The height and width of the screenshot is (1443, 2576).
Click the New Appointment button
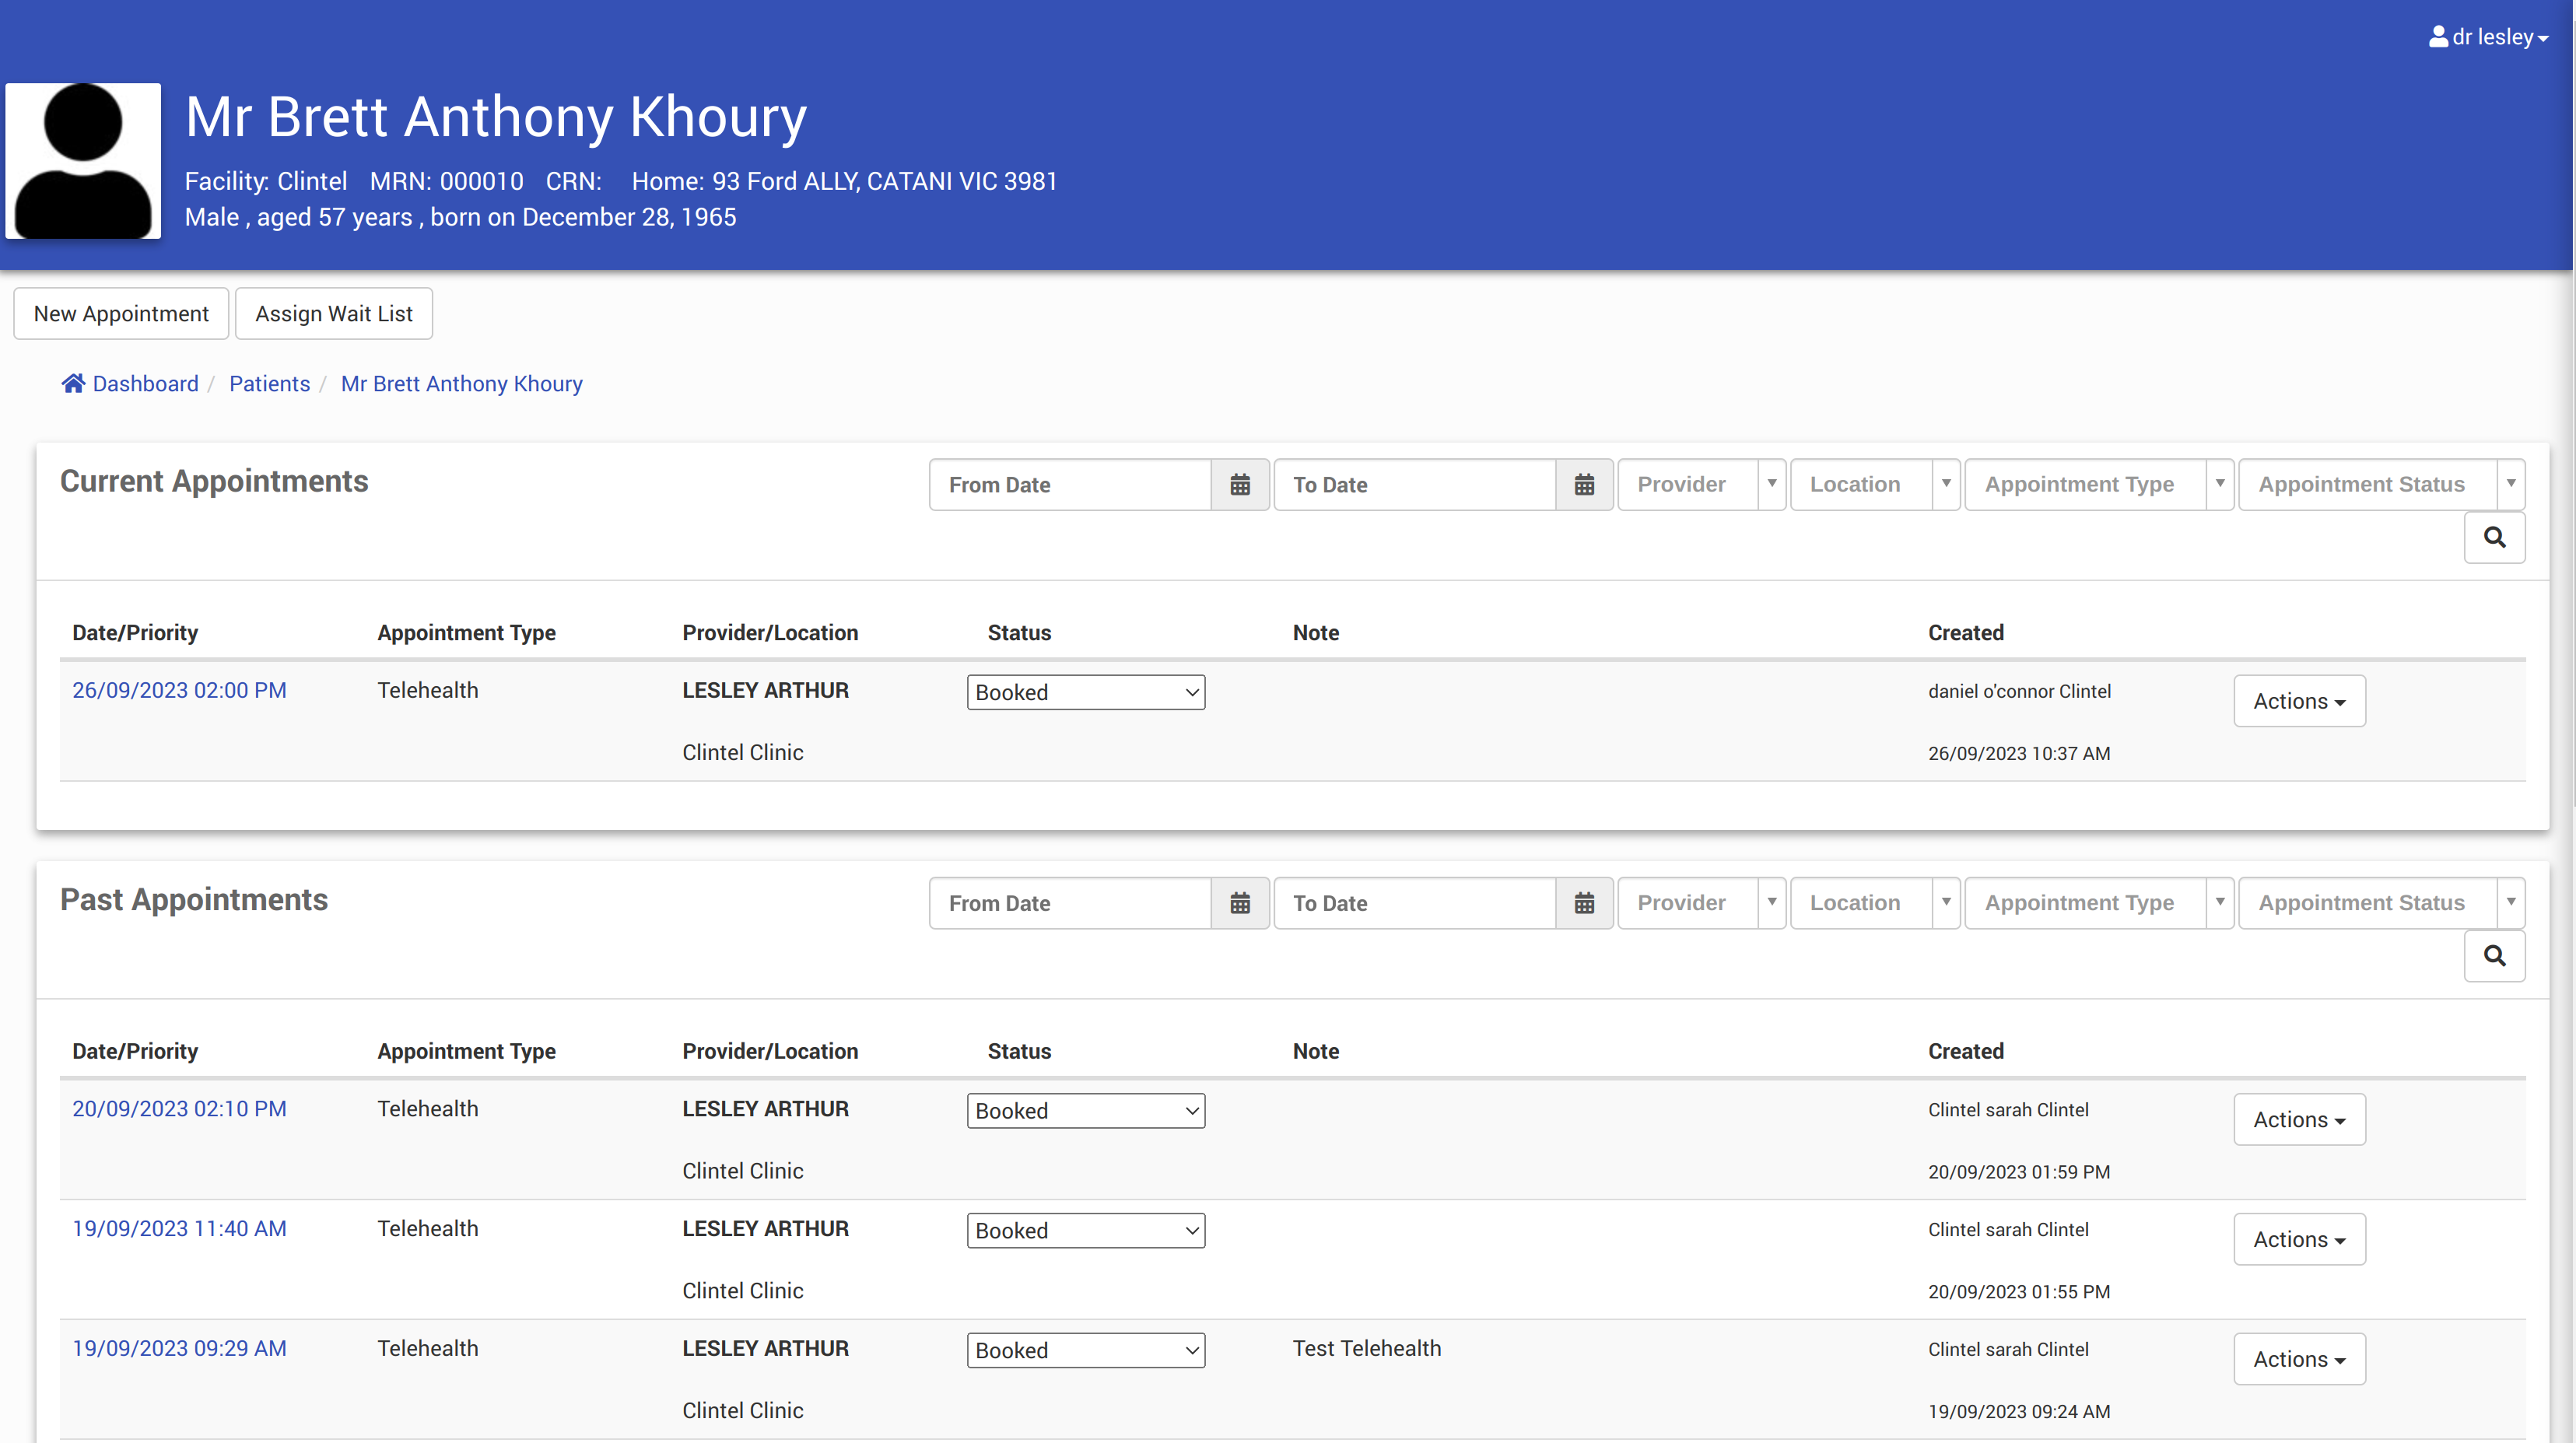(x=121, y=314)
